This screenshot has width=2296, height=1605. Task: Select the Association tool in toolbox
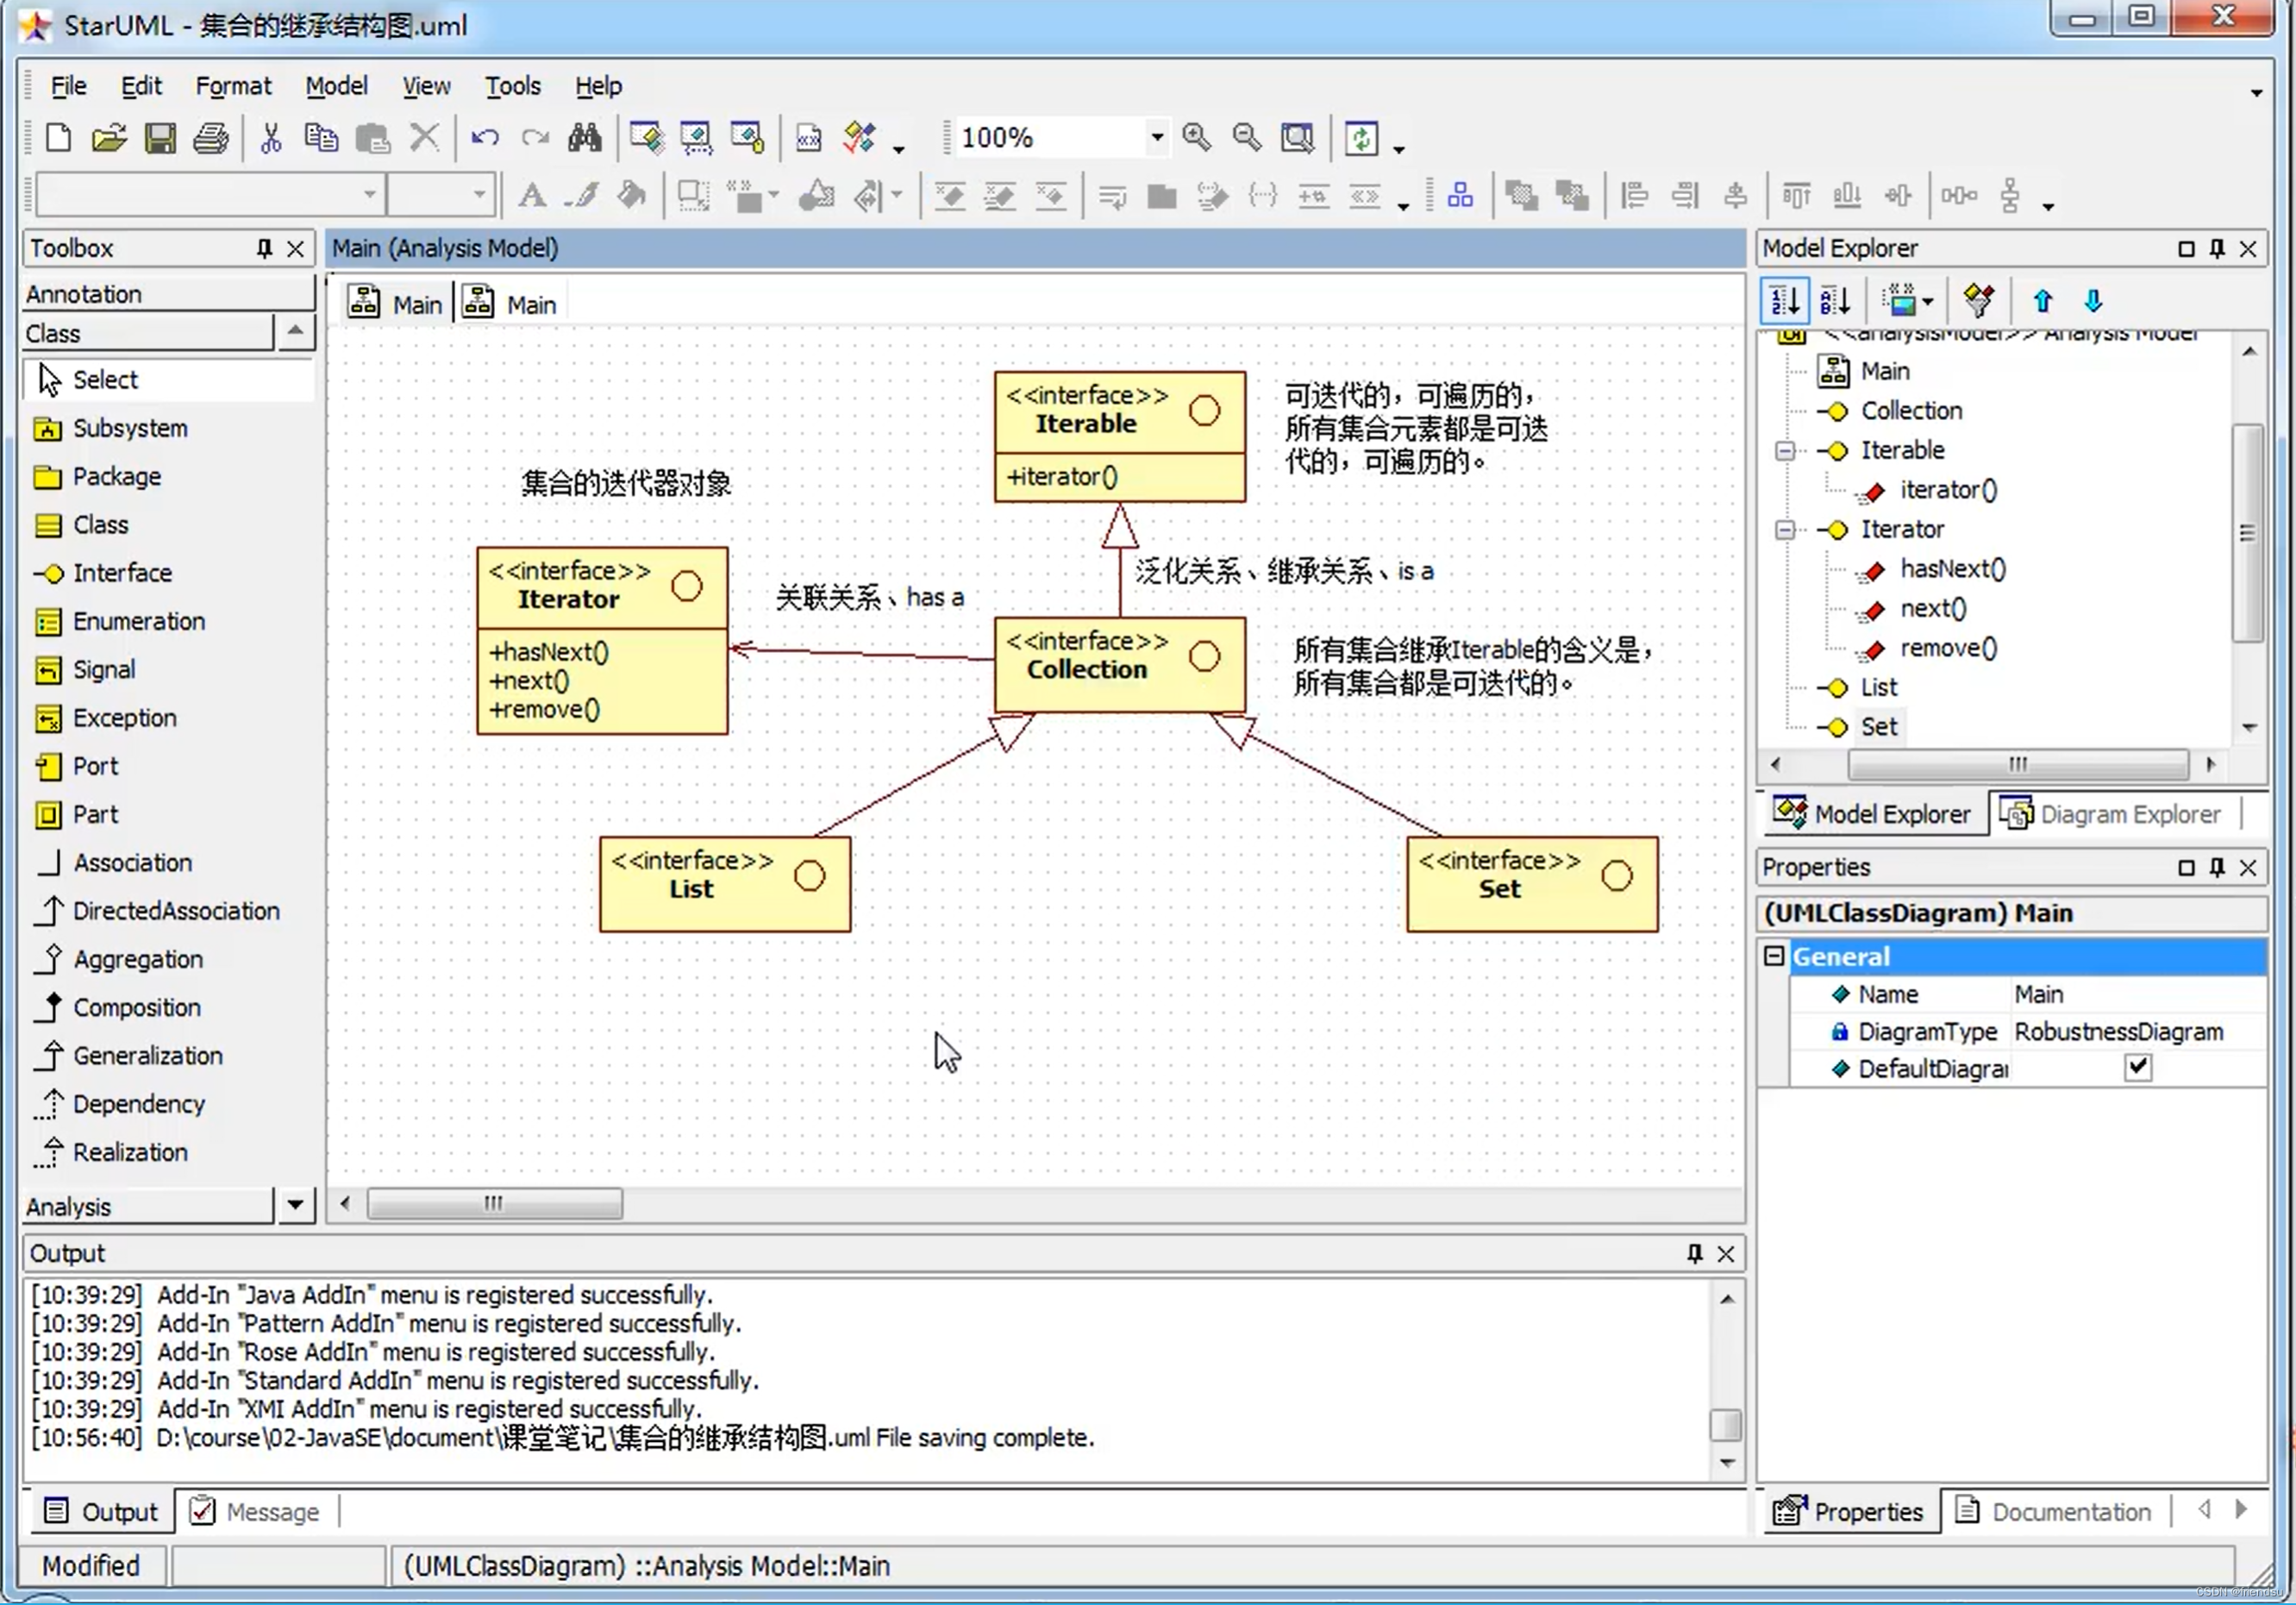(133, 862)
